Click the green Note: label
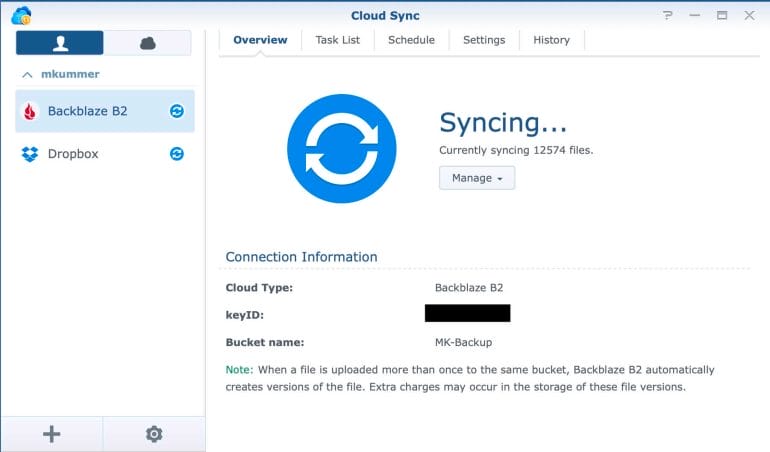This screenshot has height=452, width=770. tap(239, 370)
